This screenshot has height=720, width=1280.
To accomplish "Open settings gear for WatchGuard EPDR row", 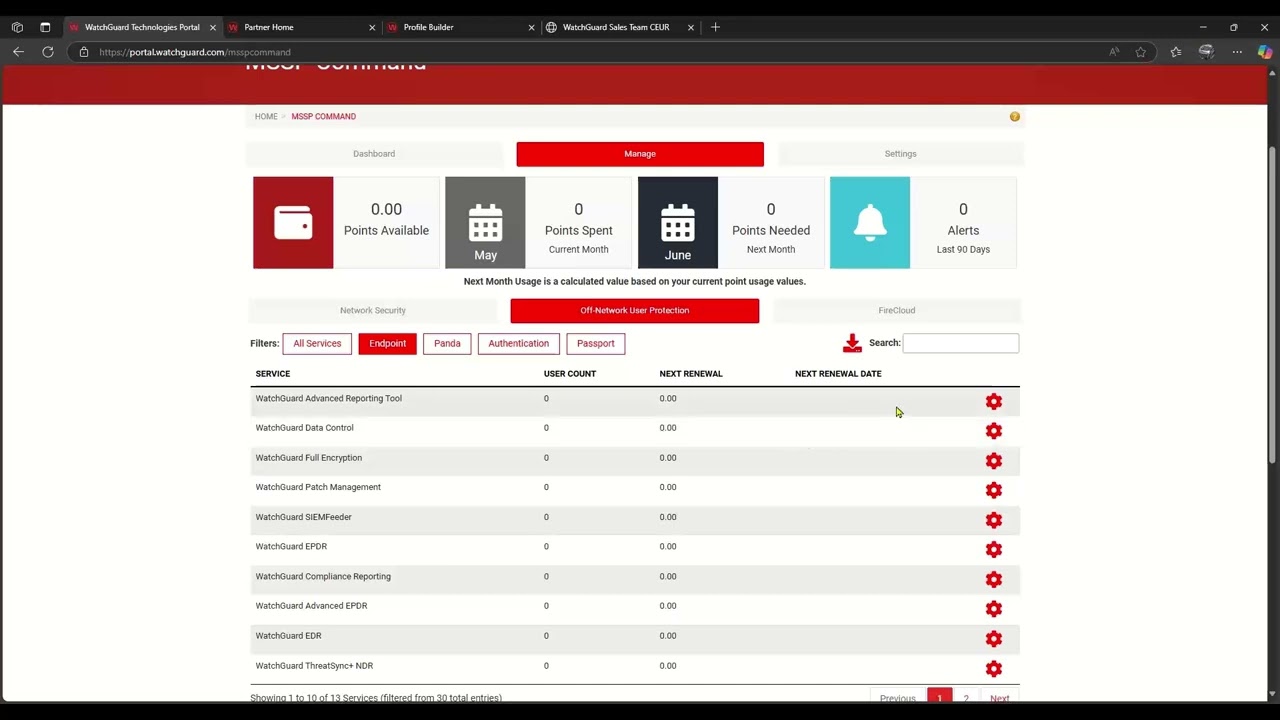I will [993, 549].
